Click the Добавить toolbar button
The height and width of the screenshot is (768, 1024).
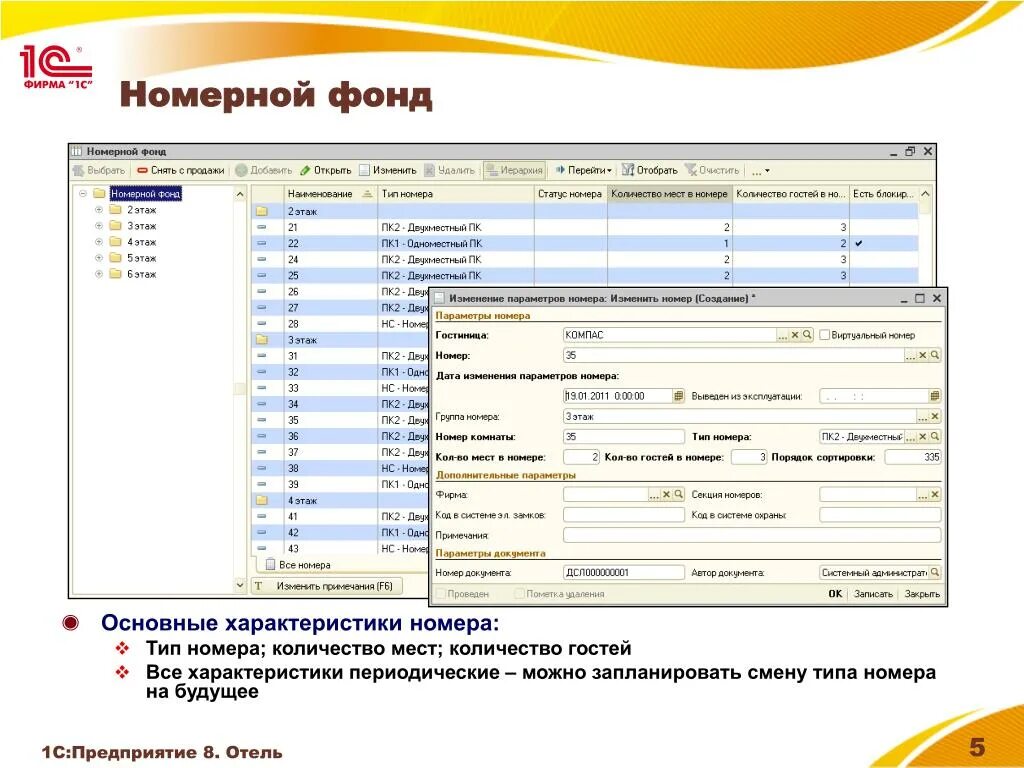[264, 170]
